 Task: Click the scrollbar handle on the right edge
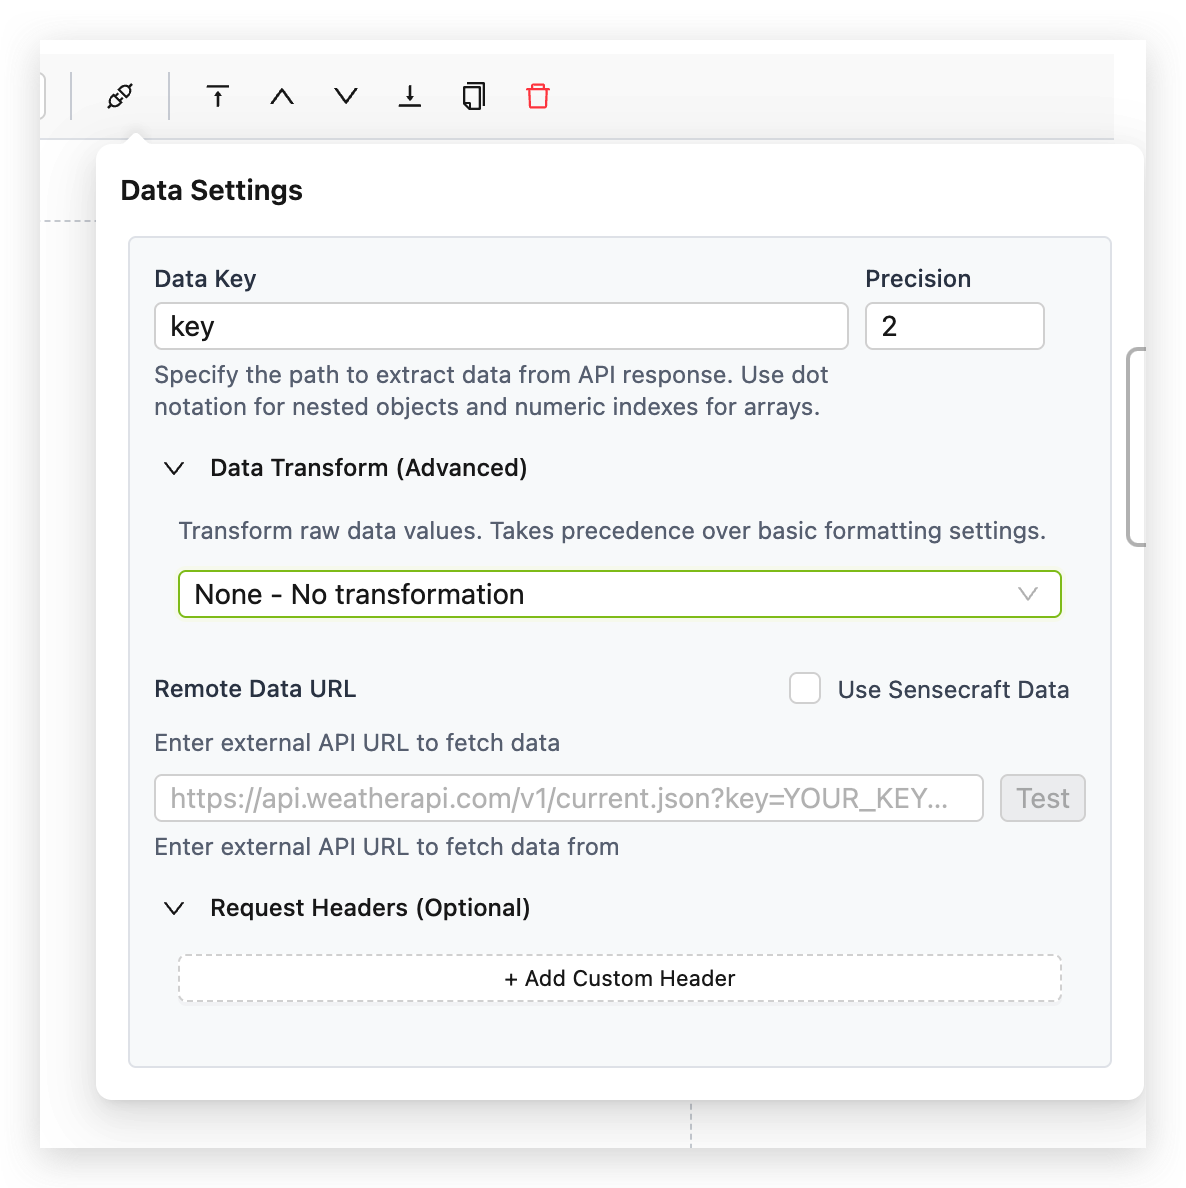click(1135, 446)
